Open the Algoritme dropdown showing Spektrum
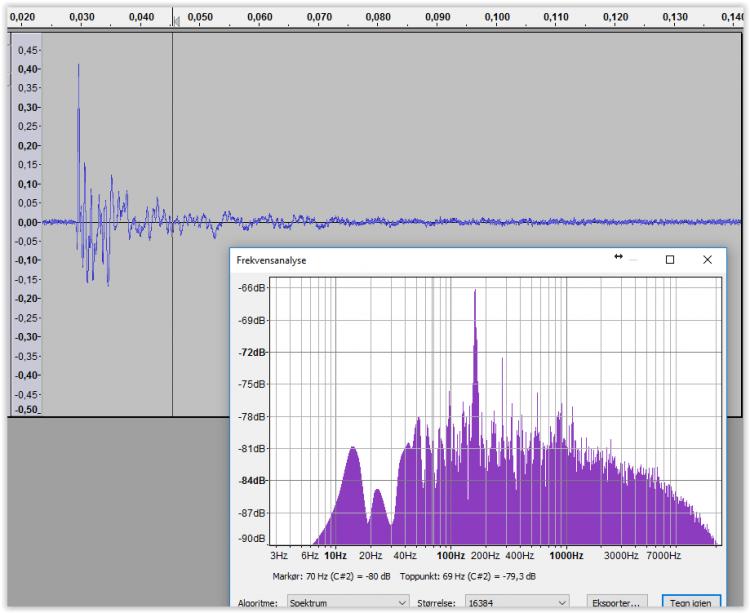Viewport: 750px width, 613px height. pyautogui.click(x=347, y=603)
